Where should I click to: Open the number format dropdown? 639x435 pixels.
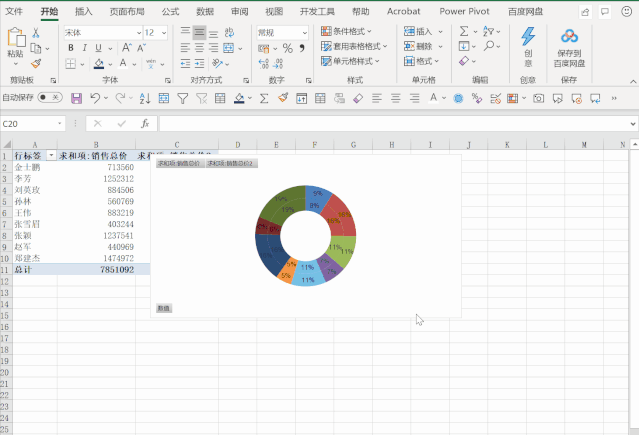(304, 33)
